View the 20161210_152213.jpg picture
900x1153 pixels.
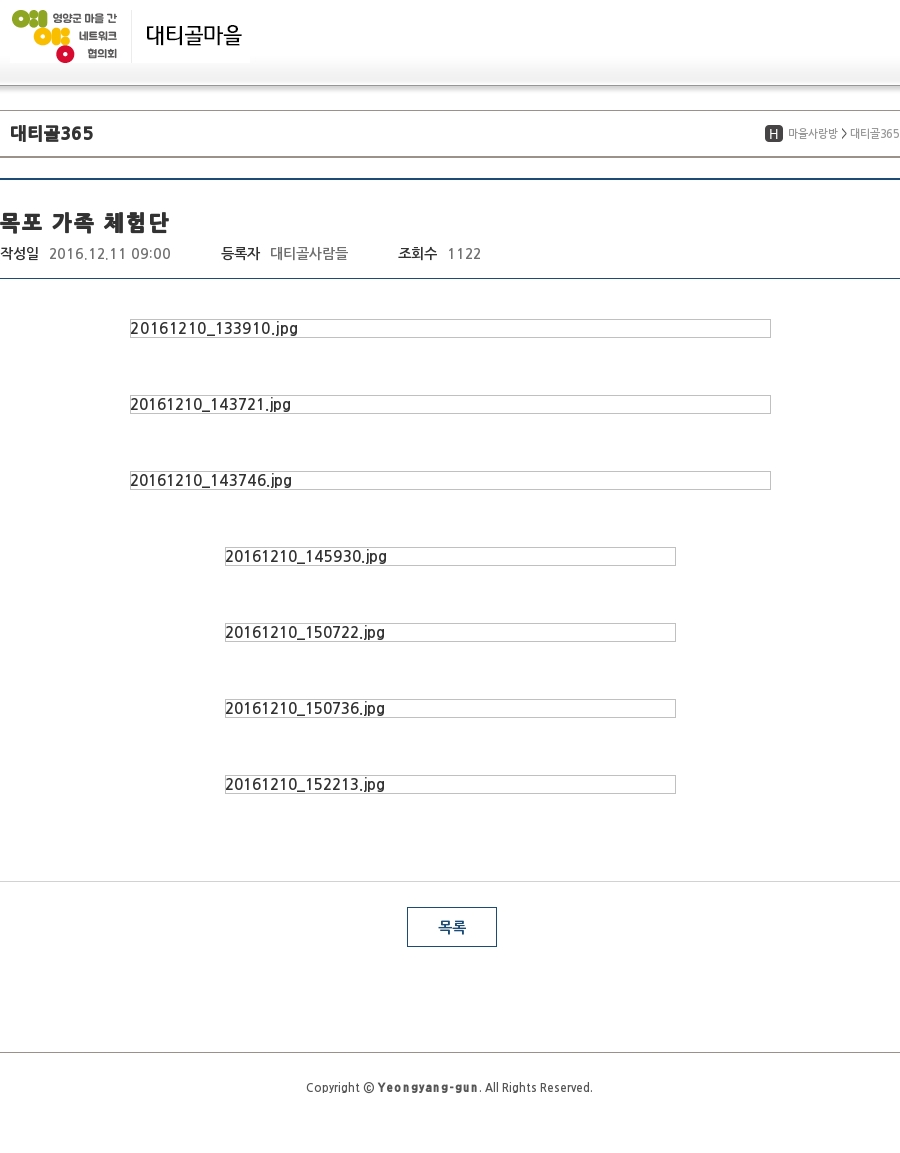click(450, 784)
